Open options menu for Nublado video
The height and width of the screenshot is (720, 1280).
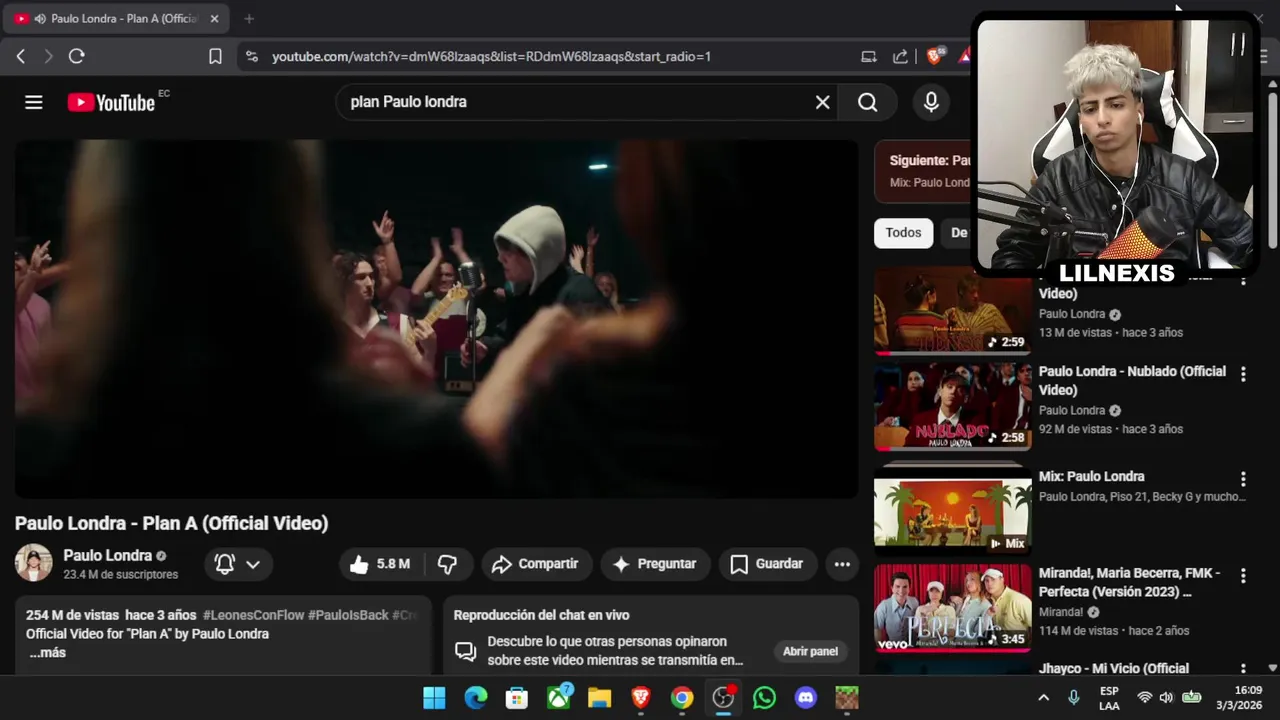pos(1243,374)
